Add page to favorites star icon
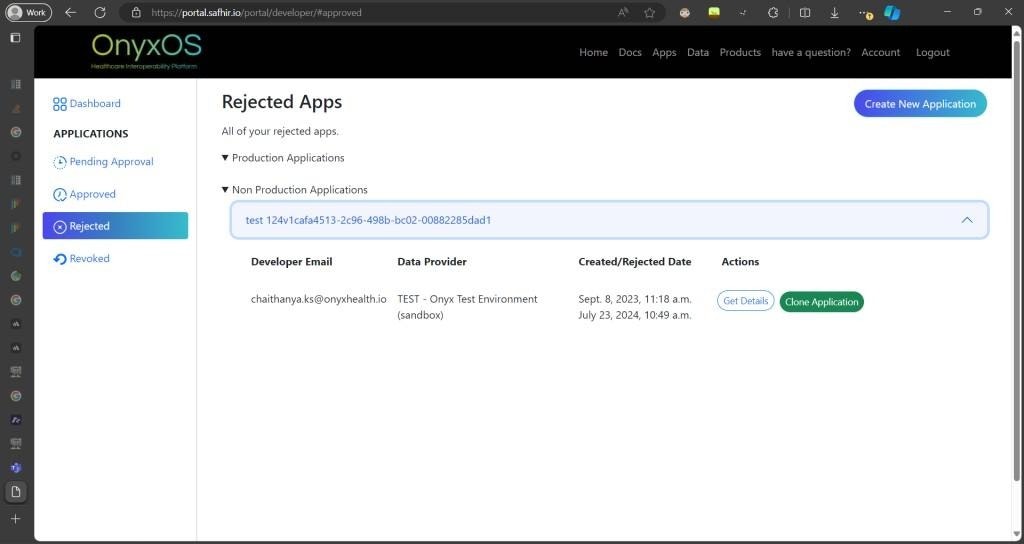Image resolution: width=1024 pixels, height=544 pixels. tap(650, 13)
